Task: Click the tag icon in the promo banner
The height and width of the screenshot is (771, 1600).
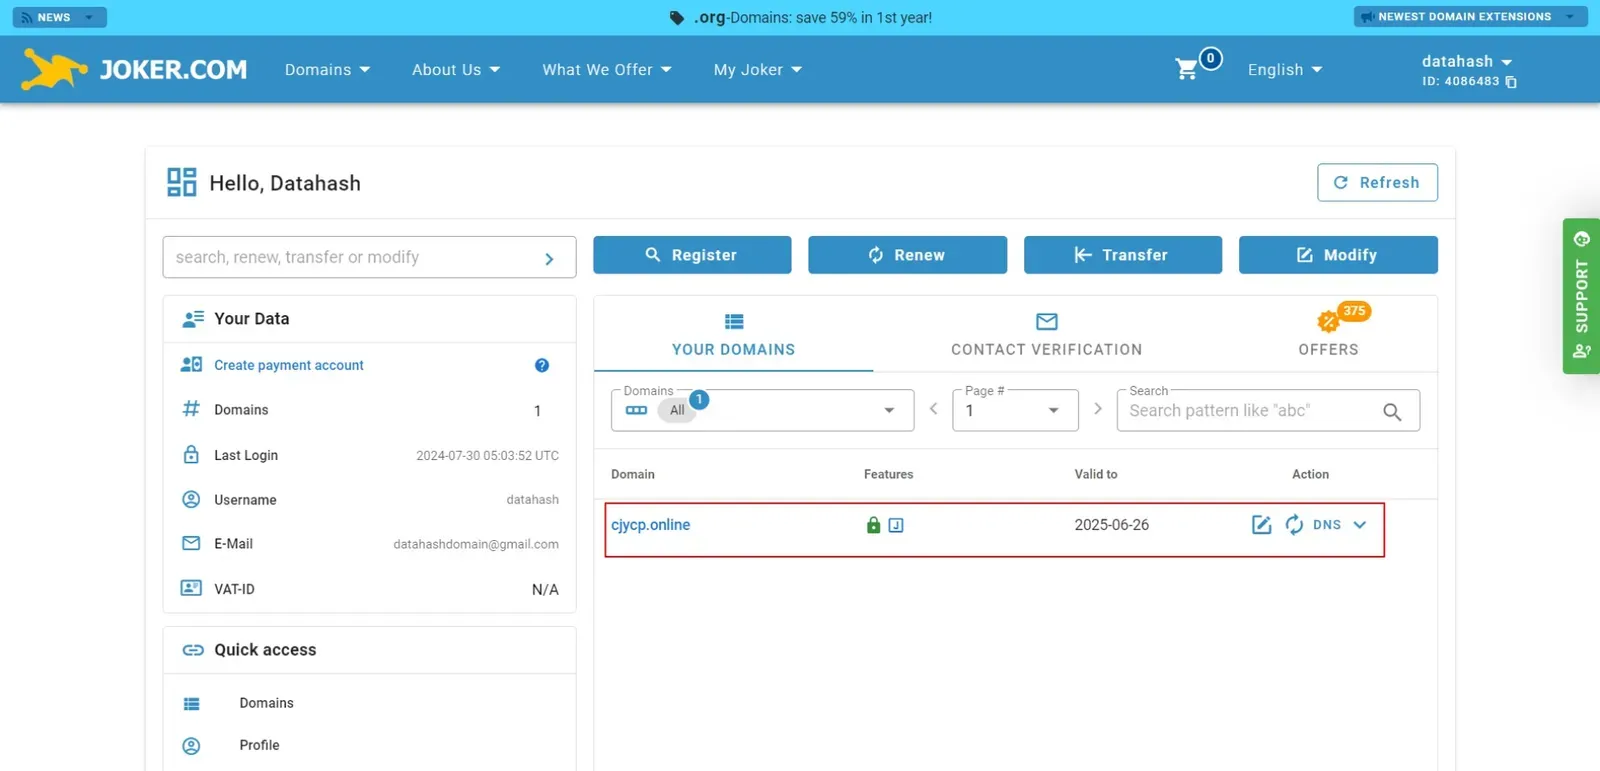Action: click(x=677, y=18)
